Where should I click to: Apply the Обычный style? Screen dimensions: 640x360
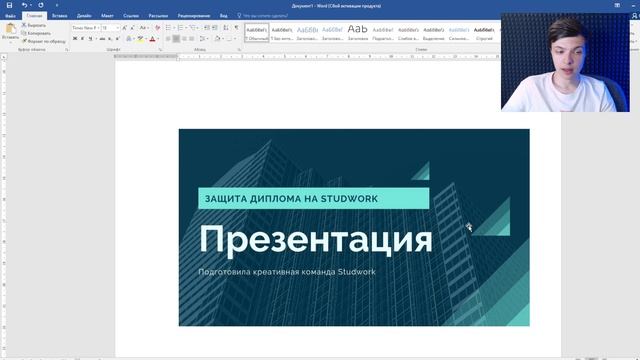point(257,33)
